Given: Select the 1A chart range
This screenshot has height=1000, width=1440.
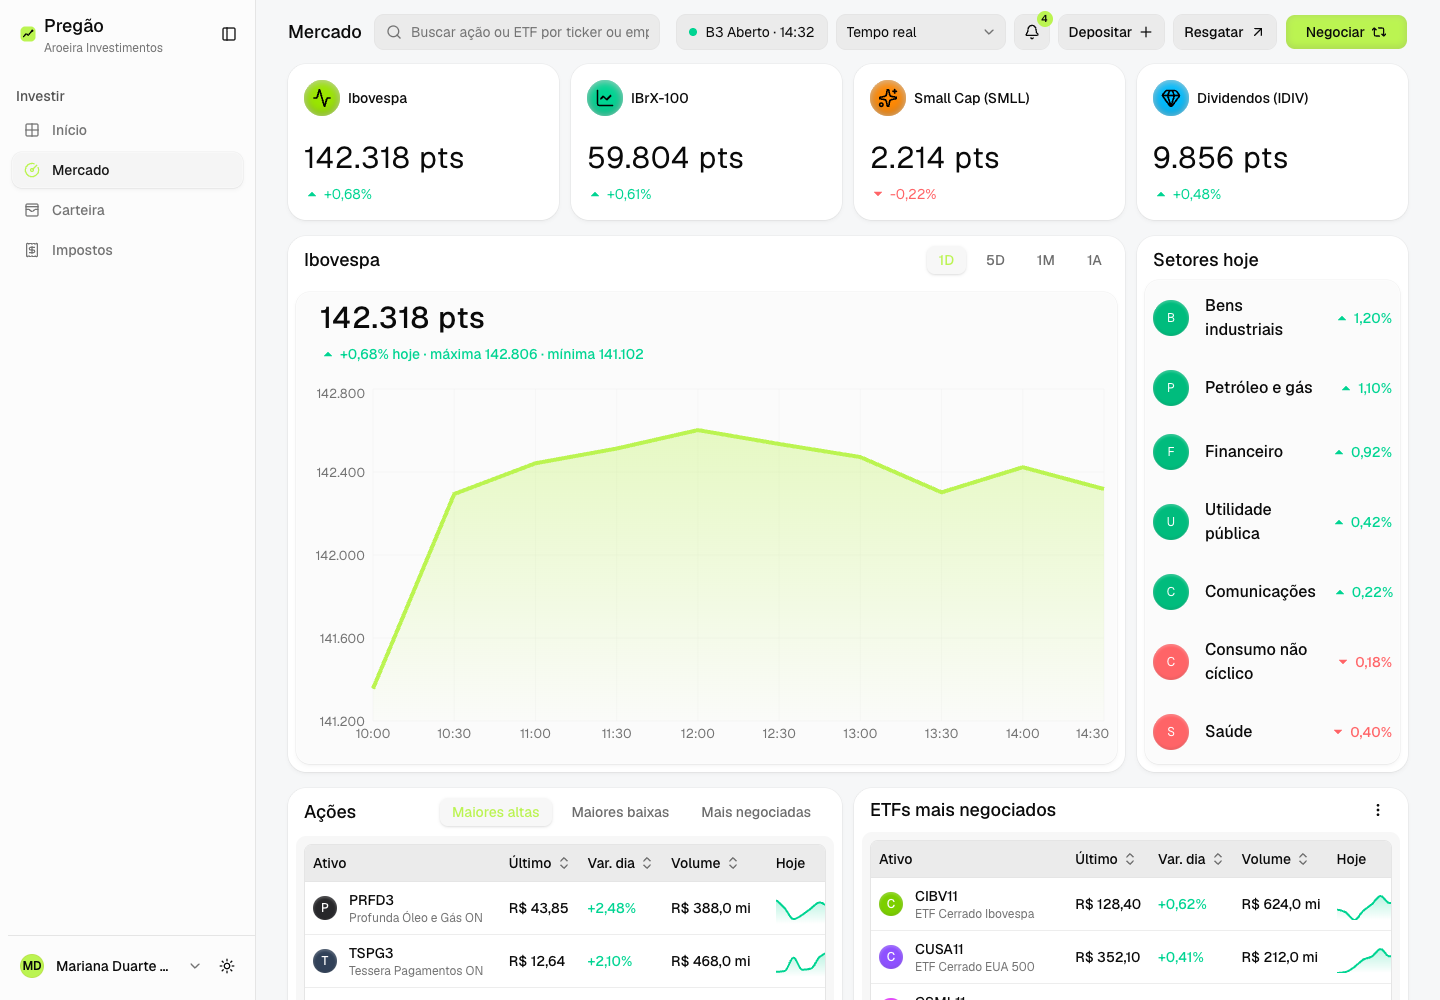Looking at the screenshot, I should [1094, 260].
